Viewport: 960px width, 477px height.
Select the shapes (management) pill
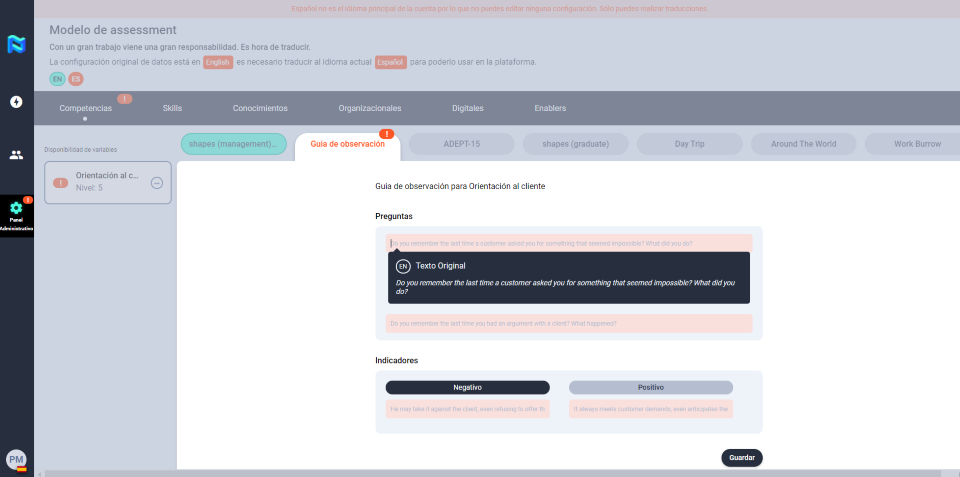(233, 144)
